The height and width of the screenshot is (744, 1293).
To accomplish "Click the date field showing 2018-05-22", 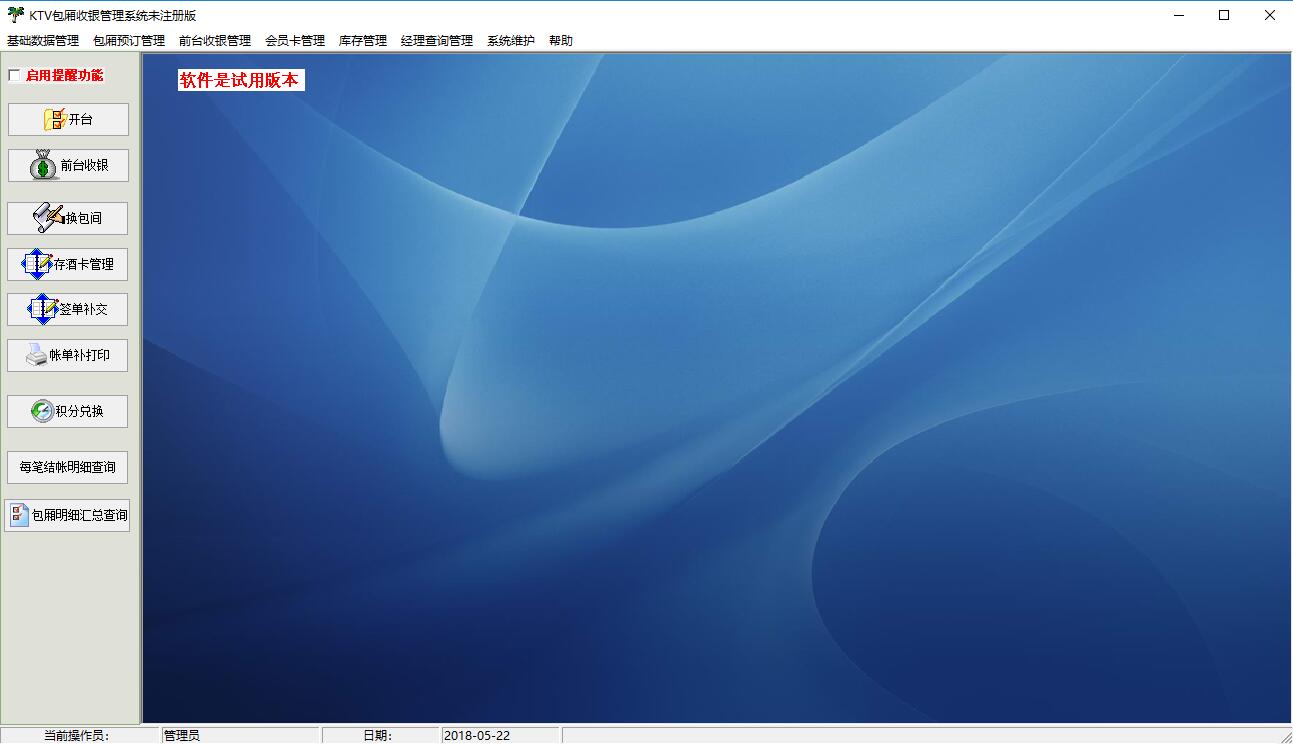I will click(499, 735).
